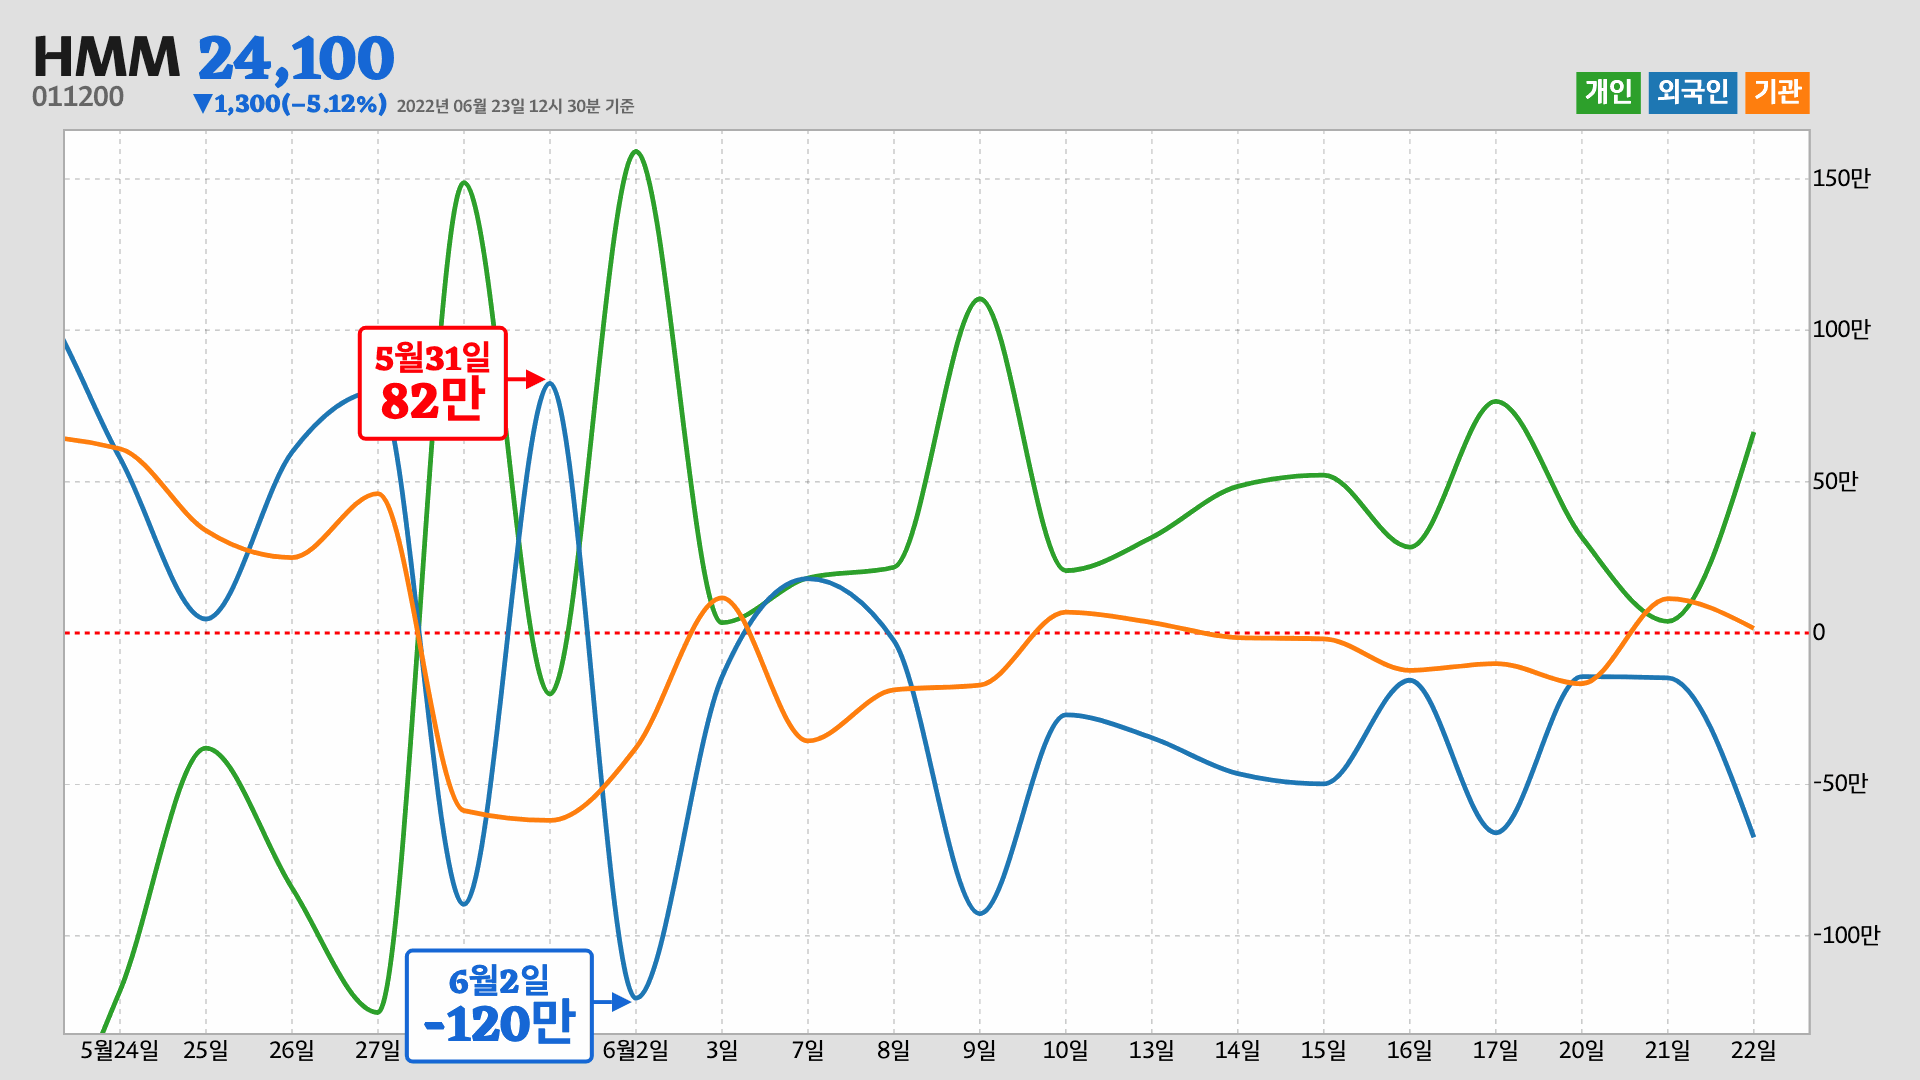
Task: Click the HMM stock name title
Action: tap(107, 57)
